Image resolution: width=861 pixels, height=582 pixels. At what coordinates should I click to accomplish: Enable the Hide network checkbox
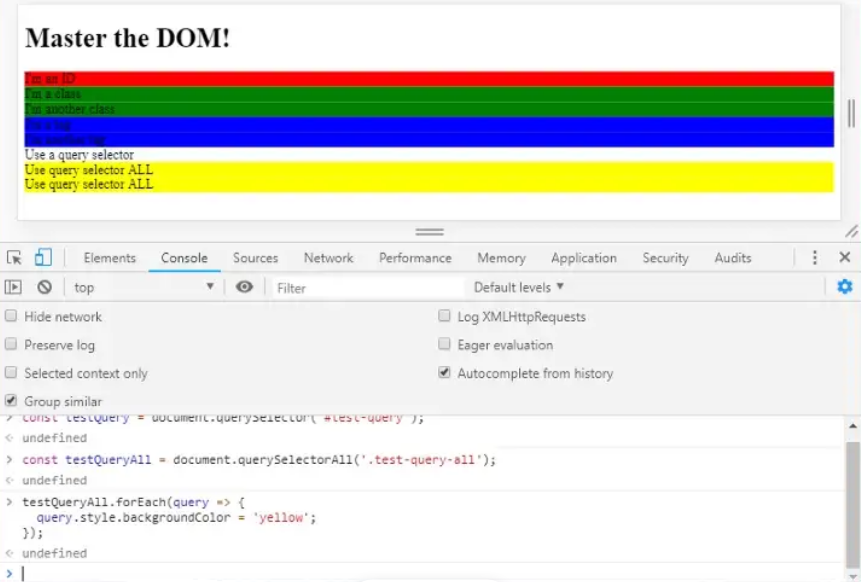pyautogui.click(x=12, y=316)
